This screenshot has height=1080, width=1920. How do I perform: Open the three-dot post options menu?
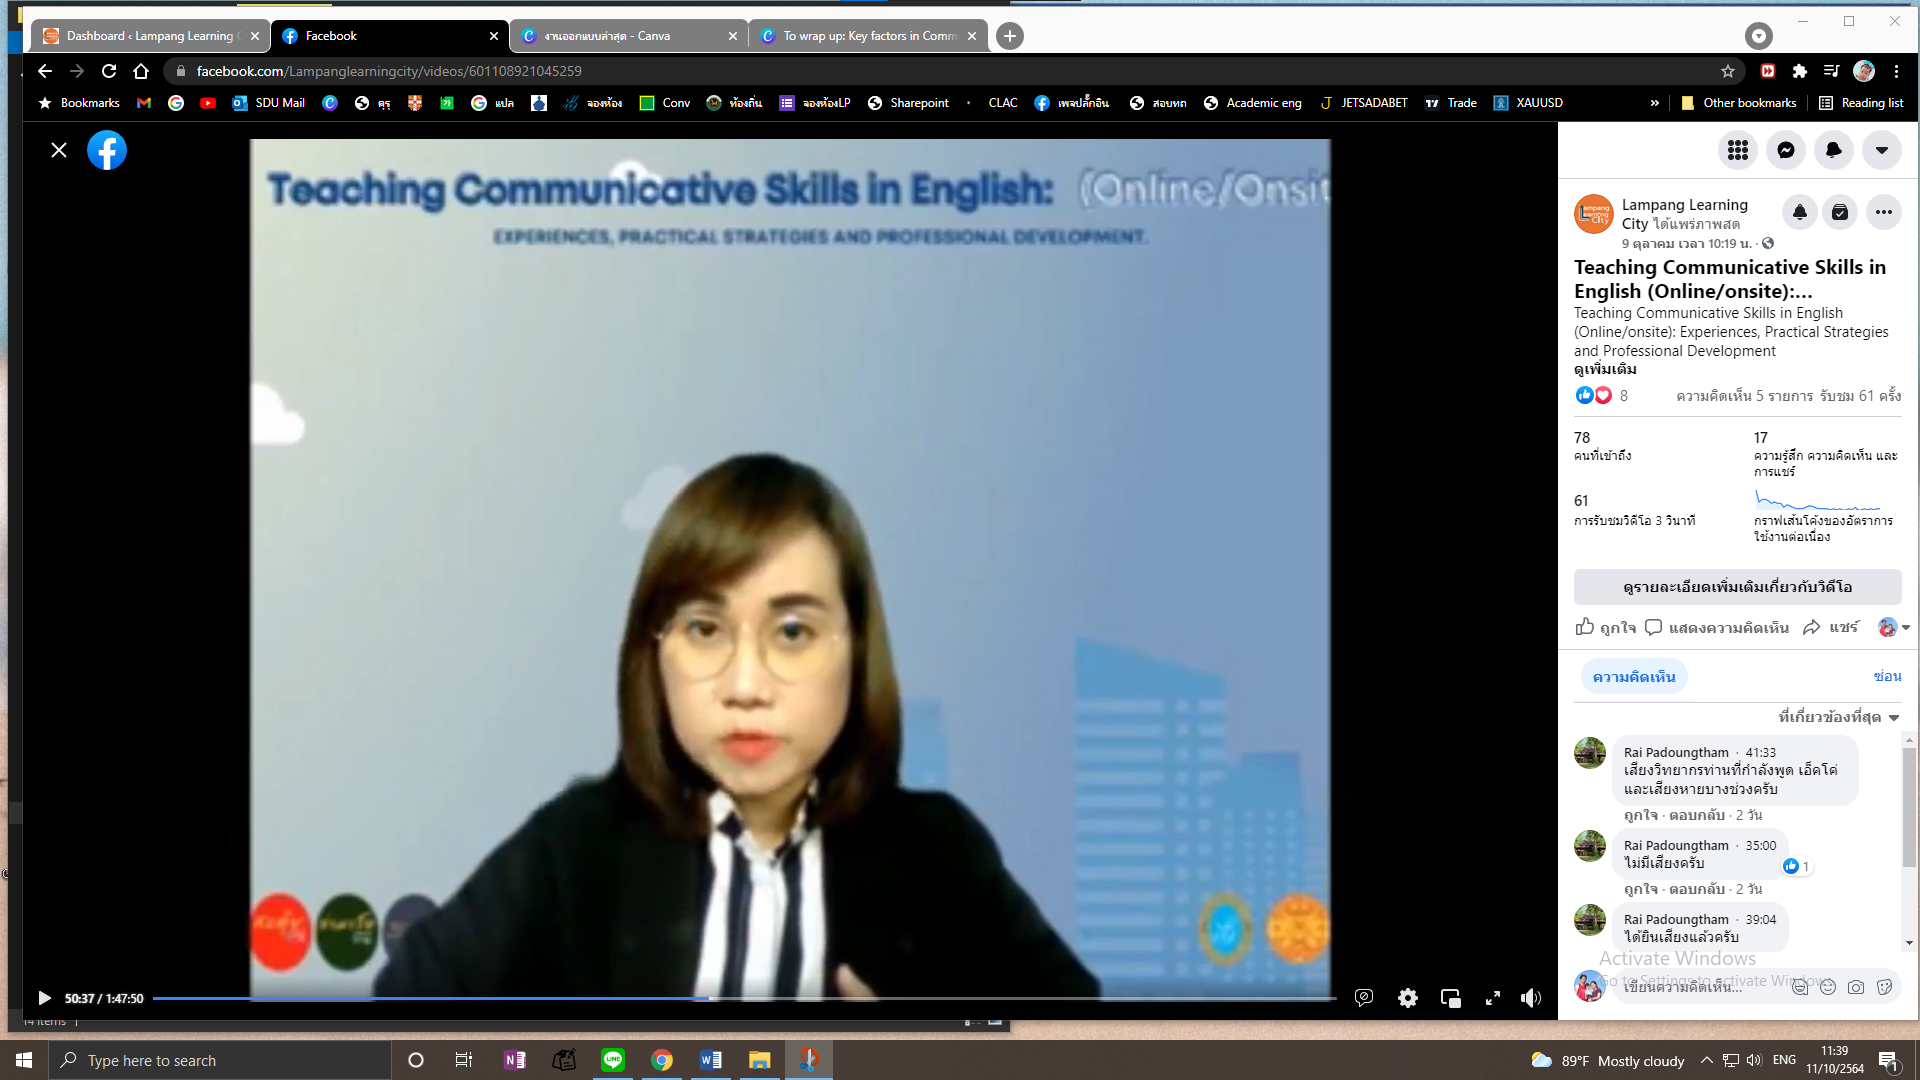click(x=1883, y=212)
